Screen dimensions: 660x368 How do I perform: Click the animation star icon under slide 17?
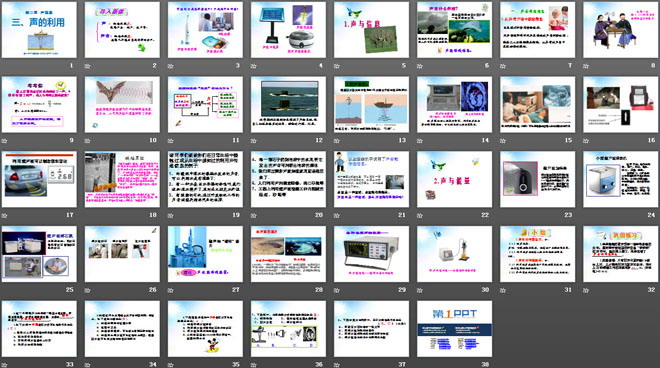click(4, 215)
